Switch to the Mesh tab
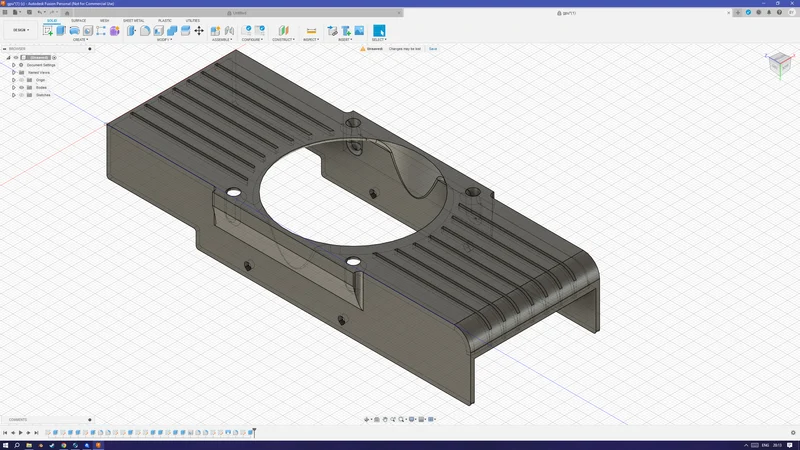Viewport: 800px width, 450px height. [x=105, y=21]
